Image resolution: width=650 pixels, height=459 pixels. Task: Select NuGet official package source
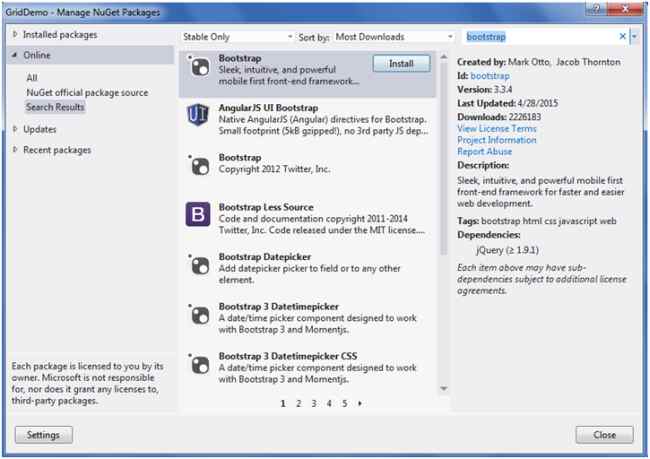tap(87, 92)
